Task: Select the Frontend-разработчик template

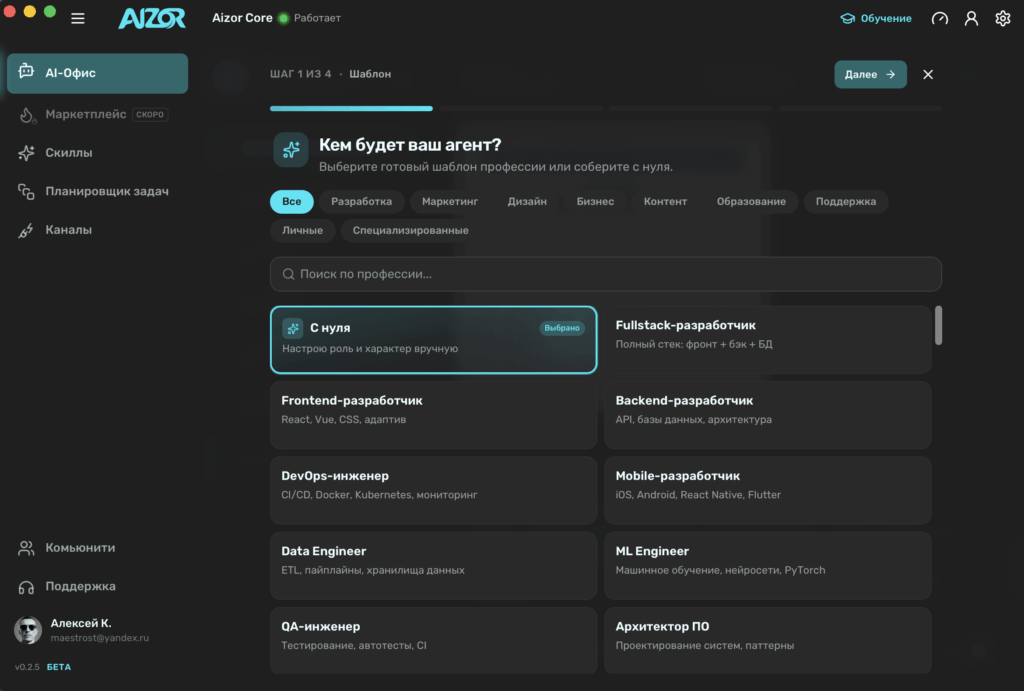Action: point(434,415)
